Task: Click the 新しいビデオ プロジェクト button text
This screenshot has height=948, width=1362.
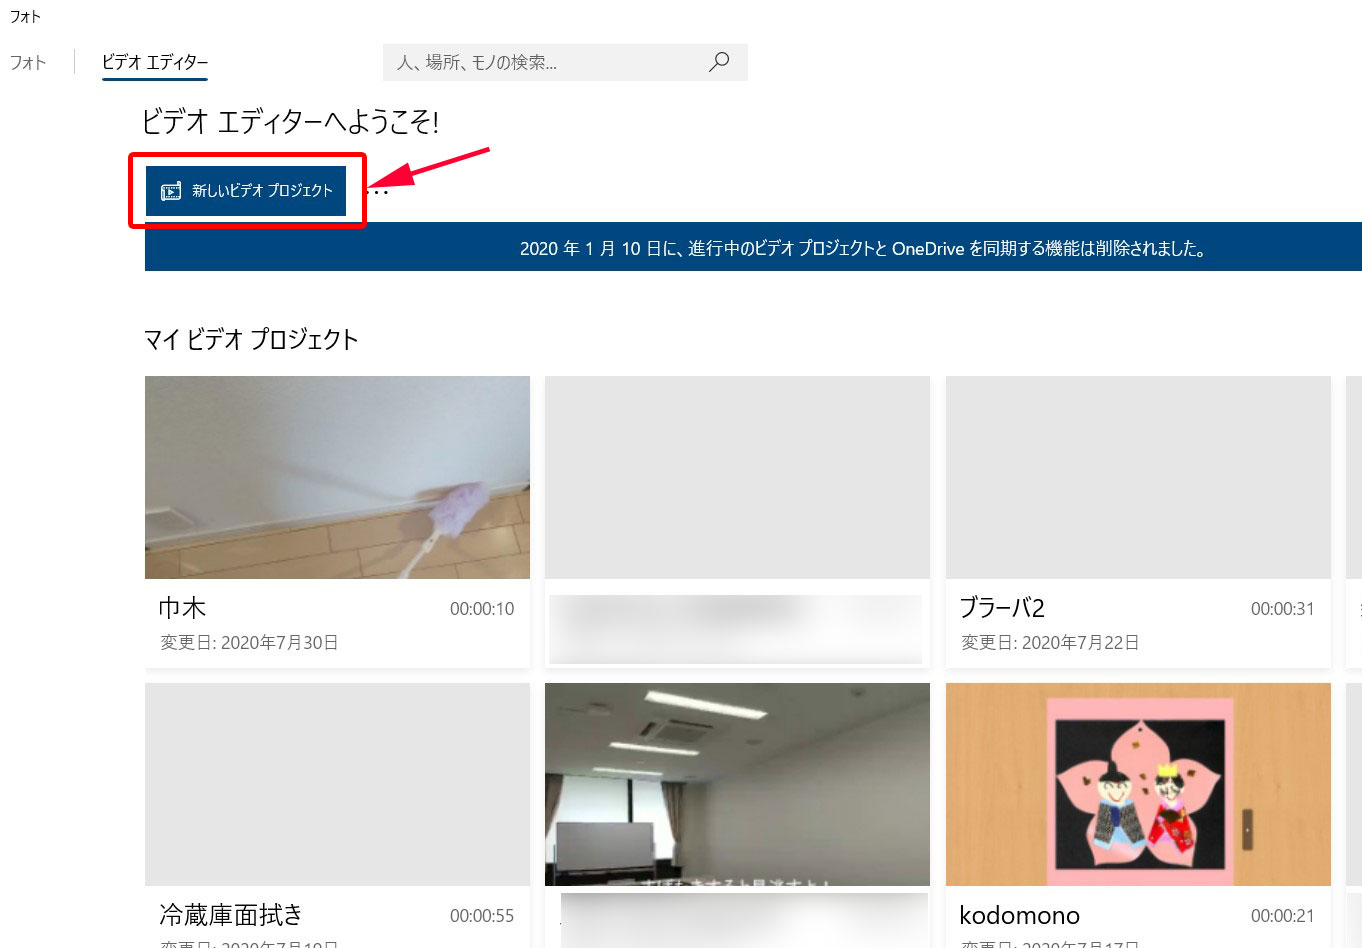Action: click(x=262, y=191)
